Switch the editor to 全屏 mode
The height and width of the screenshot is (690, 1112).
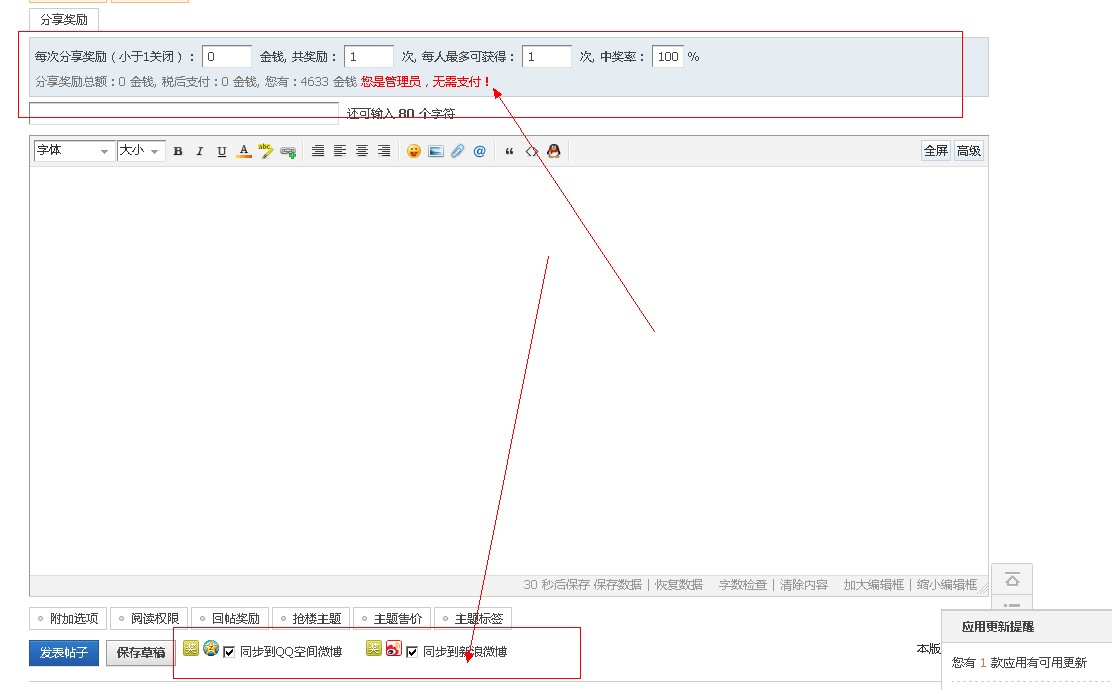pos(935,151)
